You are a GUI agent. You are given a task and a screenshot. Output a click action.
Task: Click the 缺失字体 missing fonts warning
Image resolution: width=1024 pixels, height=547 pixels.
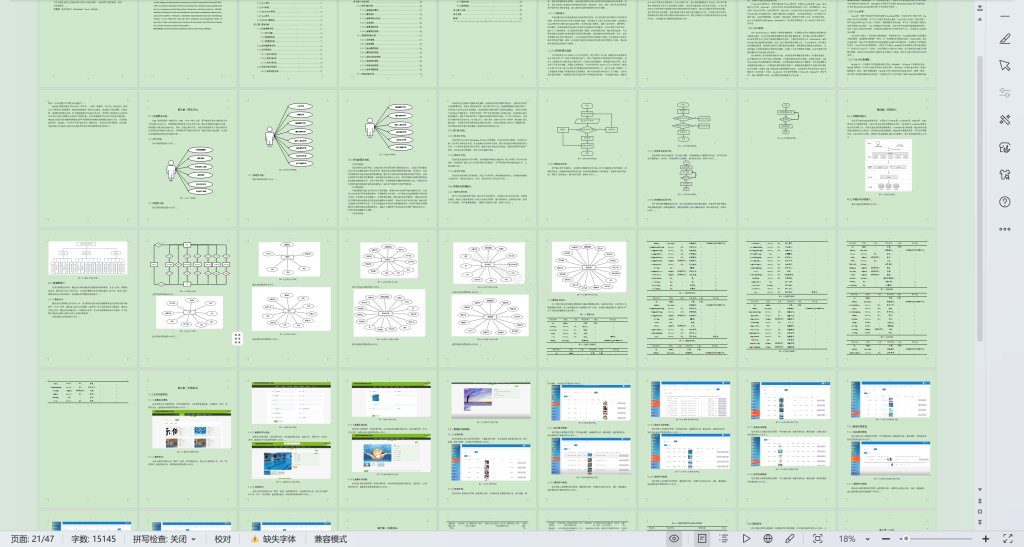pyautogui.click(x=274, y=539)
